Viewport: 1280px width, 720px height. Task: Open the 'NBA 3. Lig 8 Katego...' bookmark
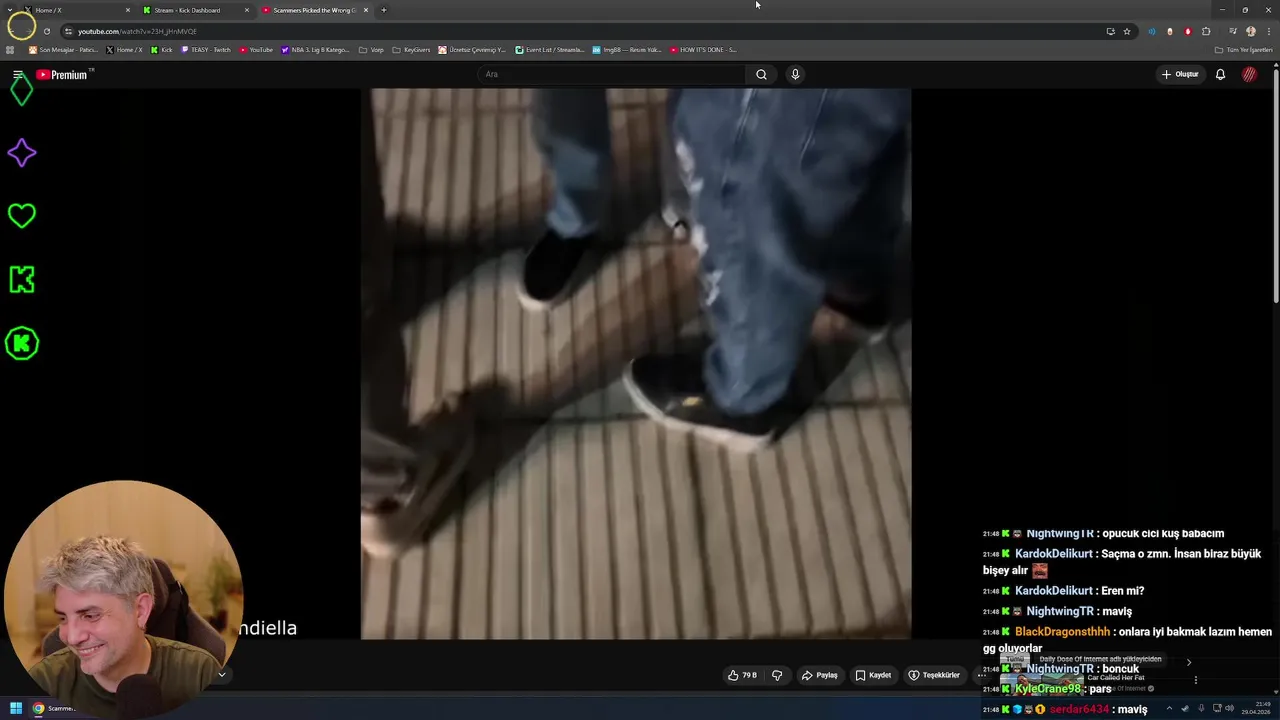click(x=315, y=50)
